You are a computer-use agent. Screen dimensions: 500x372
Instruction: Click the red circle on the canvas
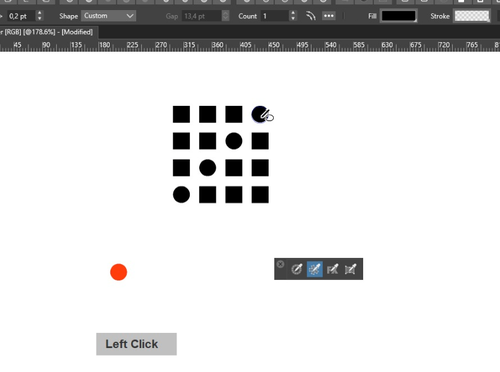(x=119, y=272)
